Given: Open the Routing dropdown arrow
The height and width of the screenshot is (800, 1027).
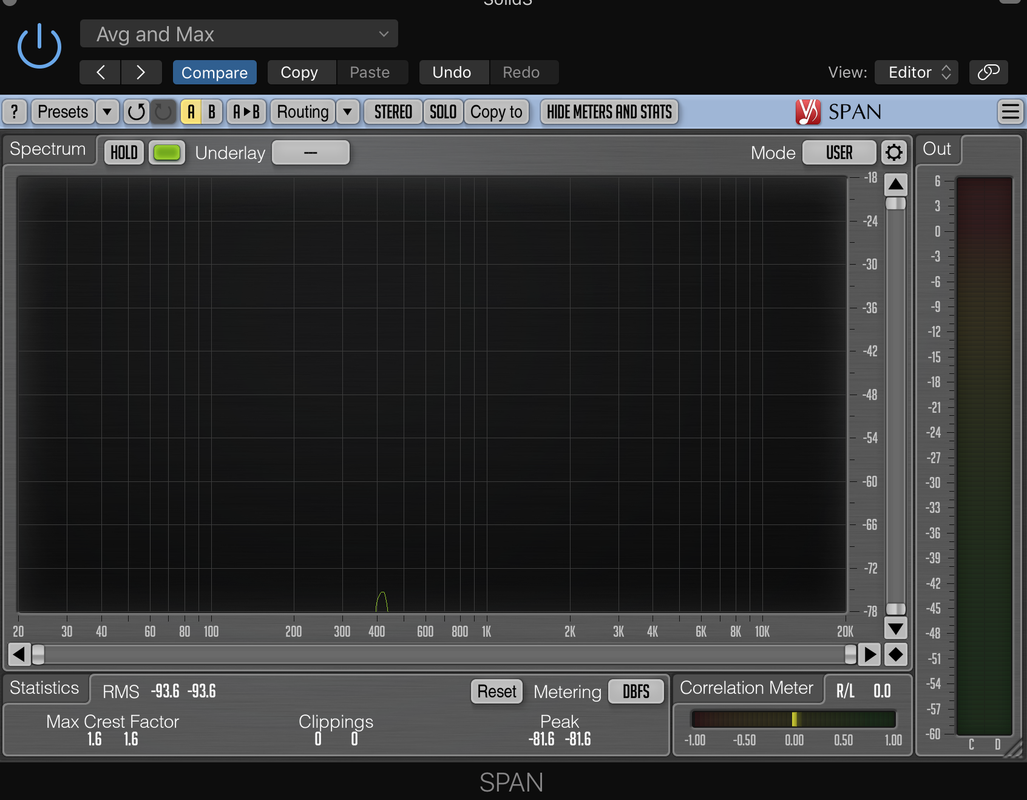Looking at the screenshot, I should 348,112.
